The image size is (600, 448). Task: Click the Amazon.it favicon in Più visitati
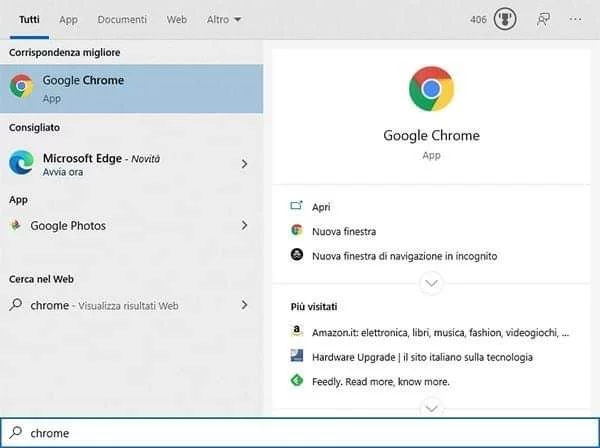point(297,331)
